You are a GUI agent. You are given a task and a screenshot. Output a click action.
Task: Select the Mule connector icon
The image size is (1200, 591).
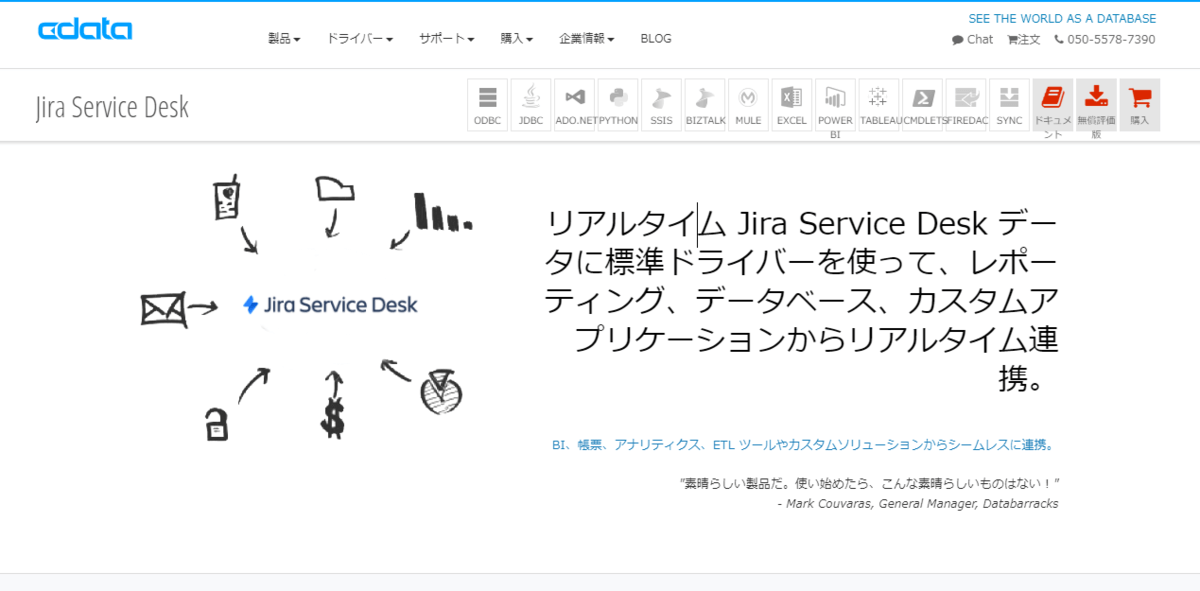tap(748, 104)
